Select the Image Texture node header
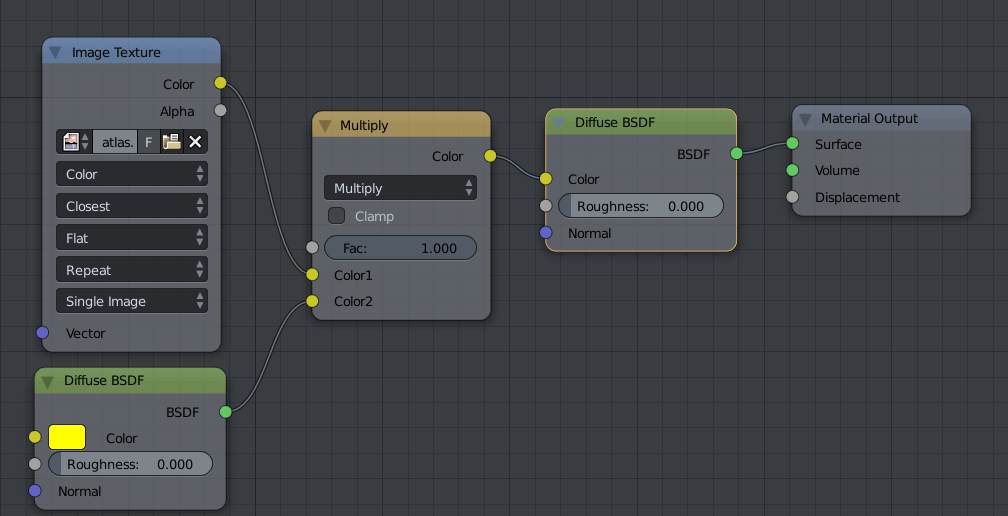Screen dimensions: 1008x516 click(132, 52)
